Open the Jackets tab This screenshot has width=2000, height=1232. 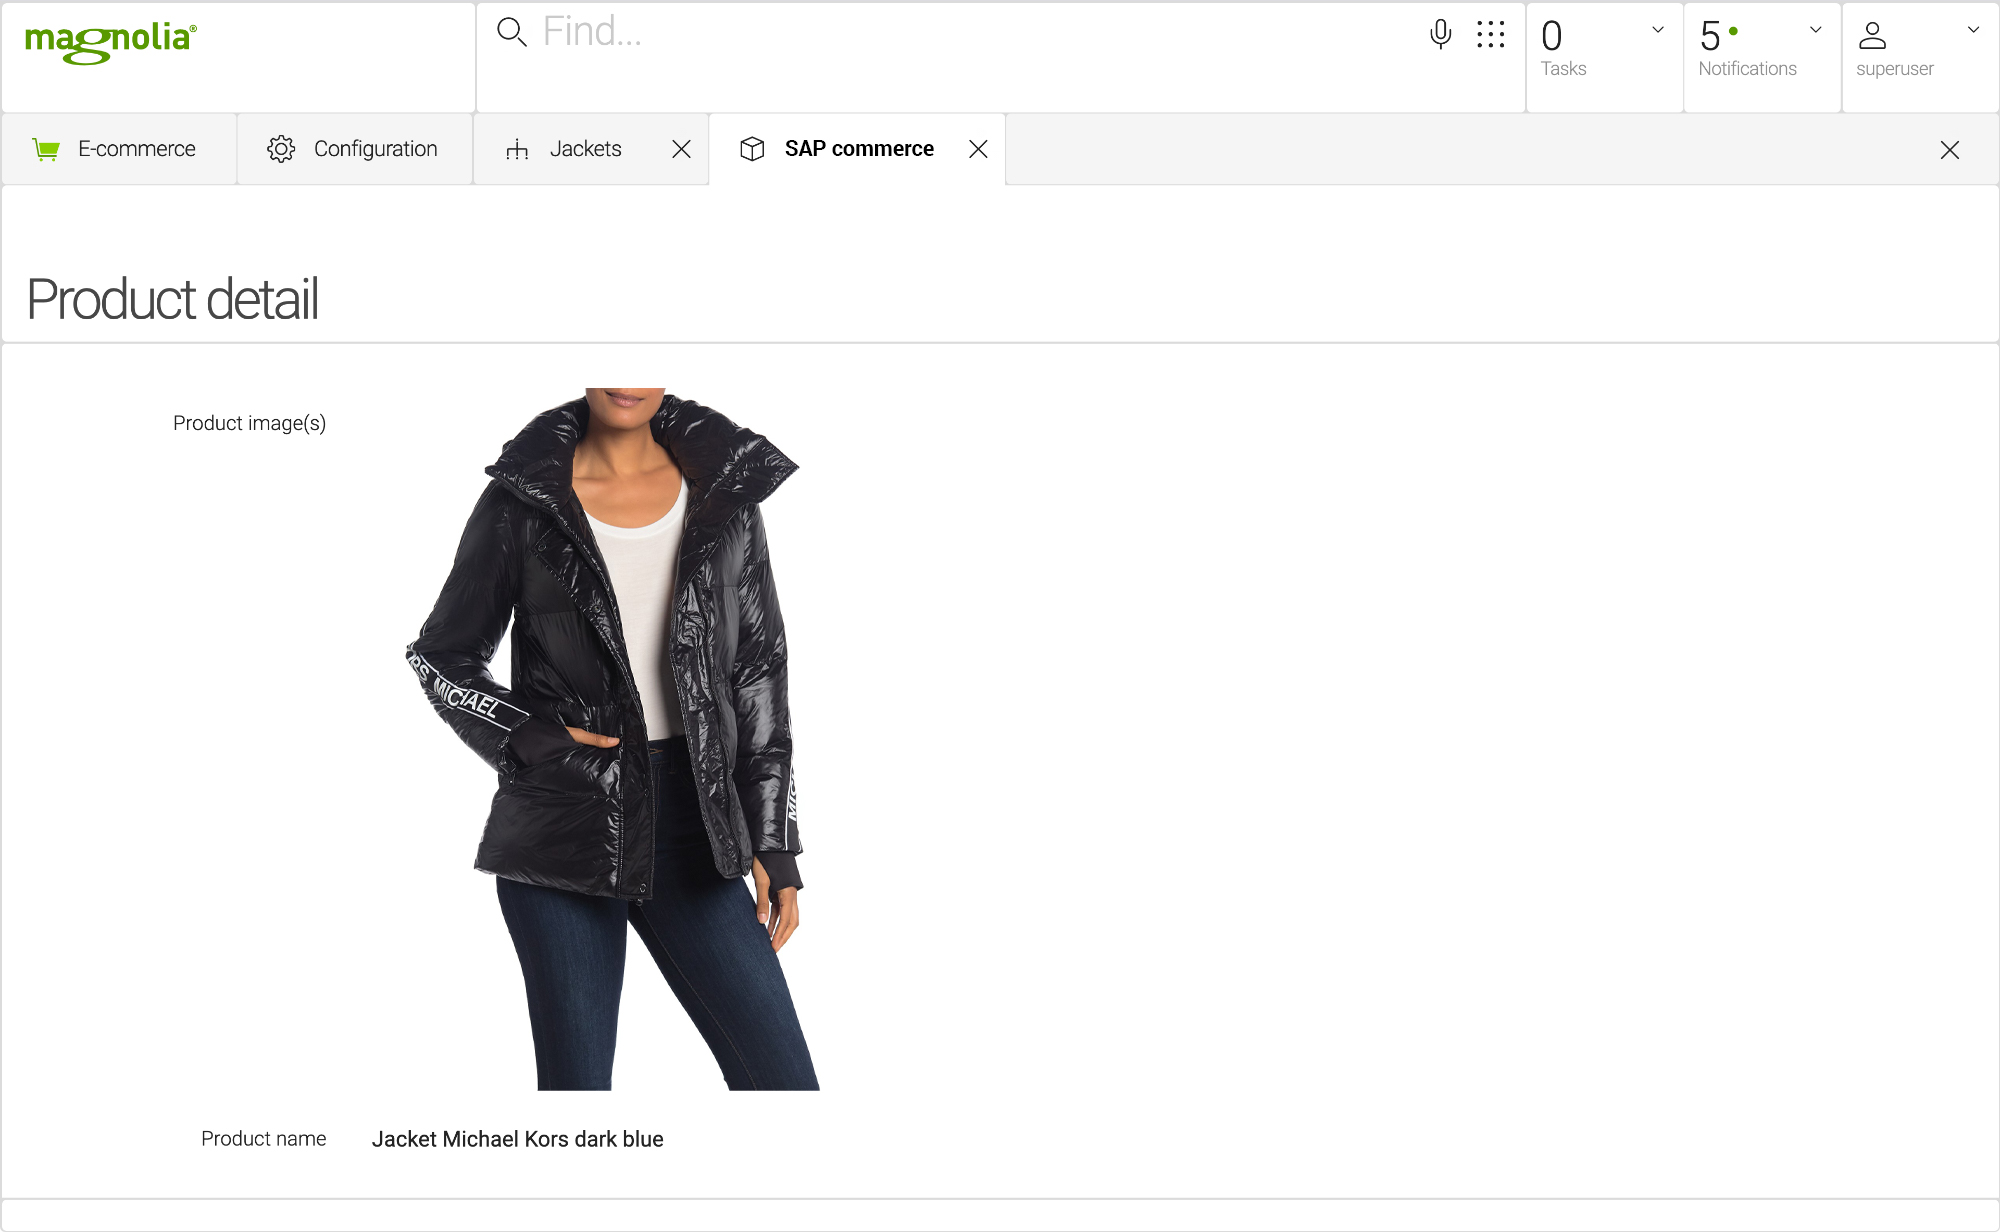point(585,149)
